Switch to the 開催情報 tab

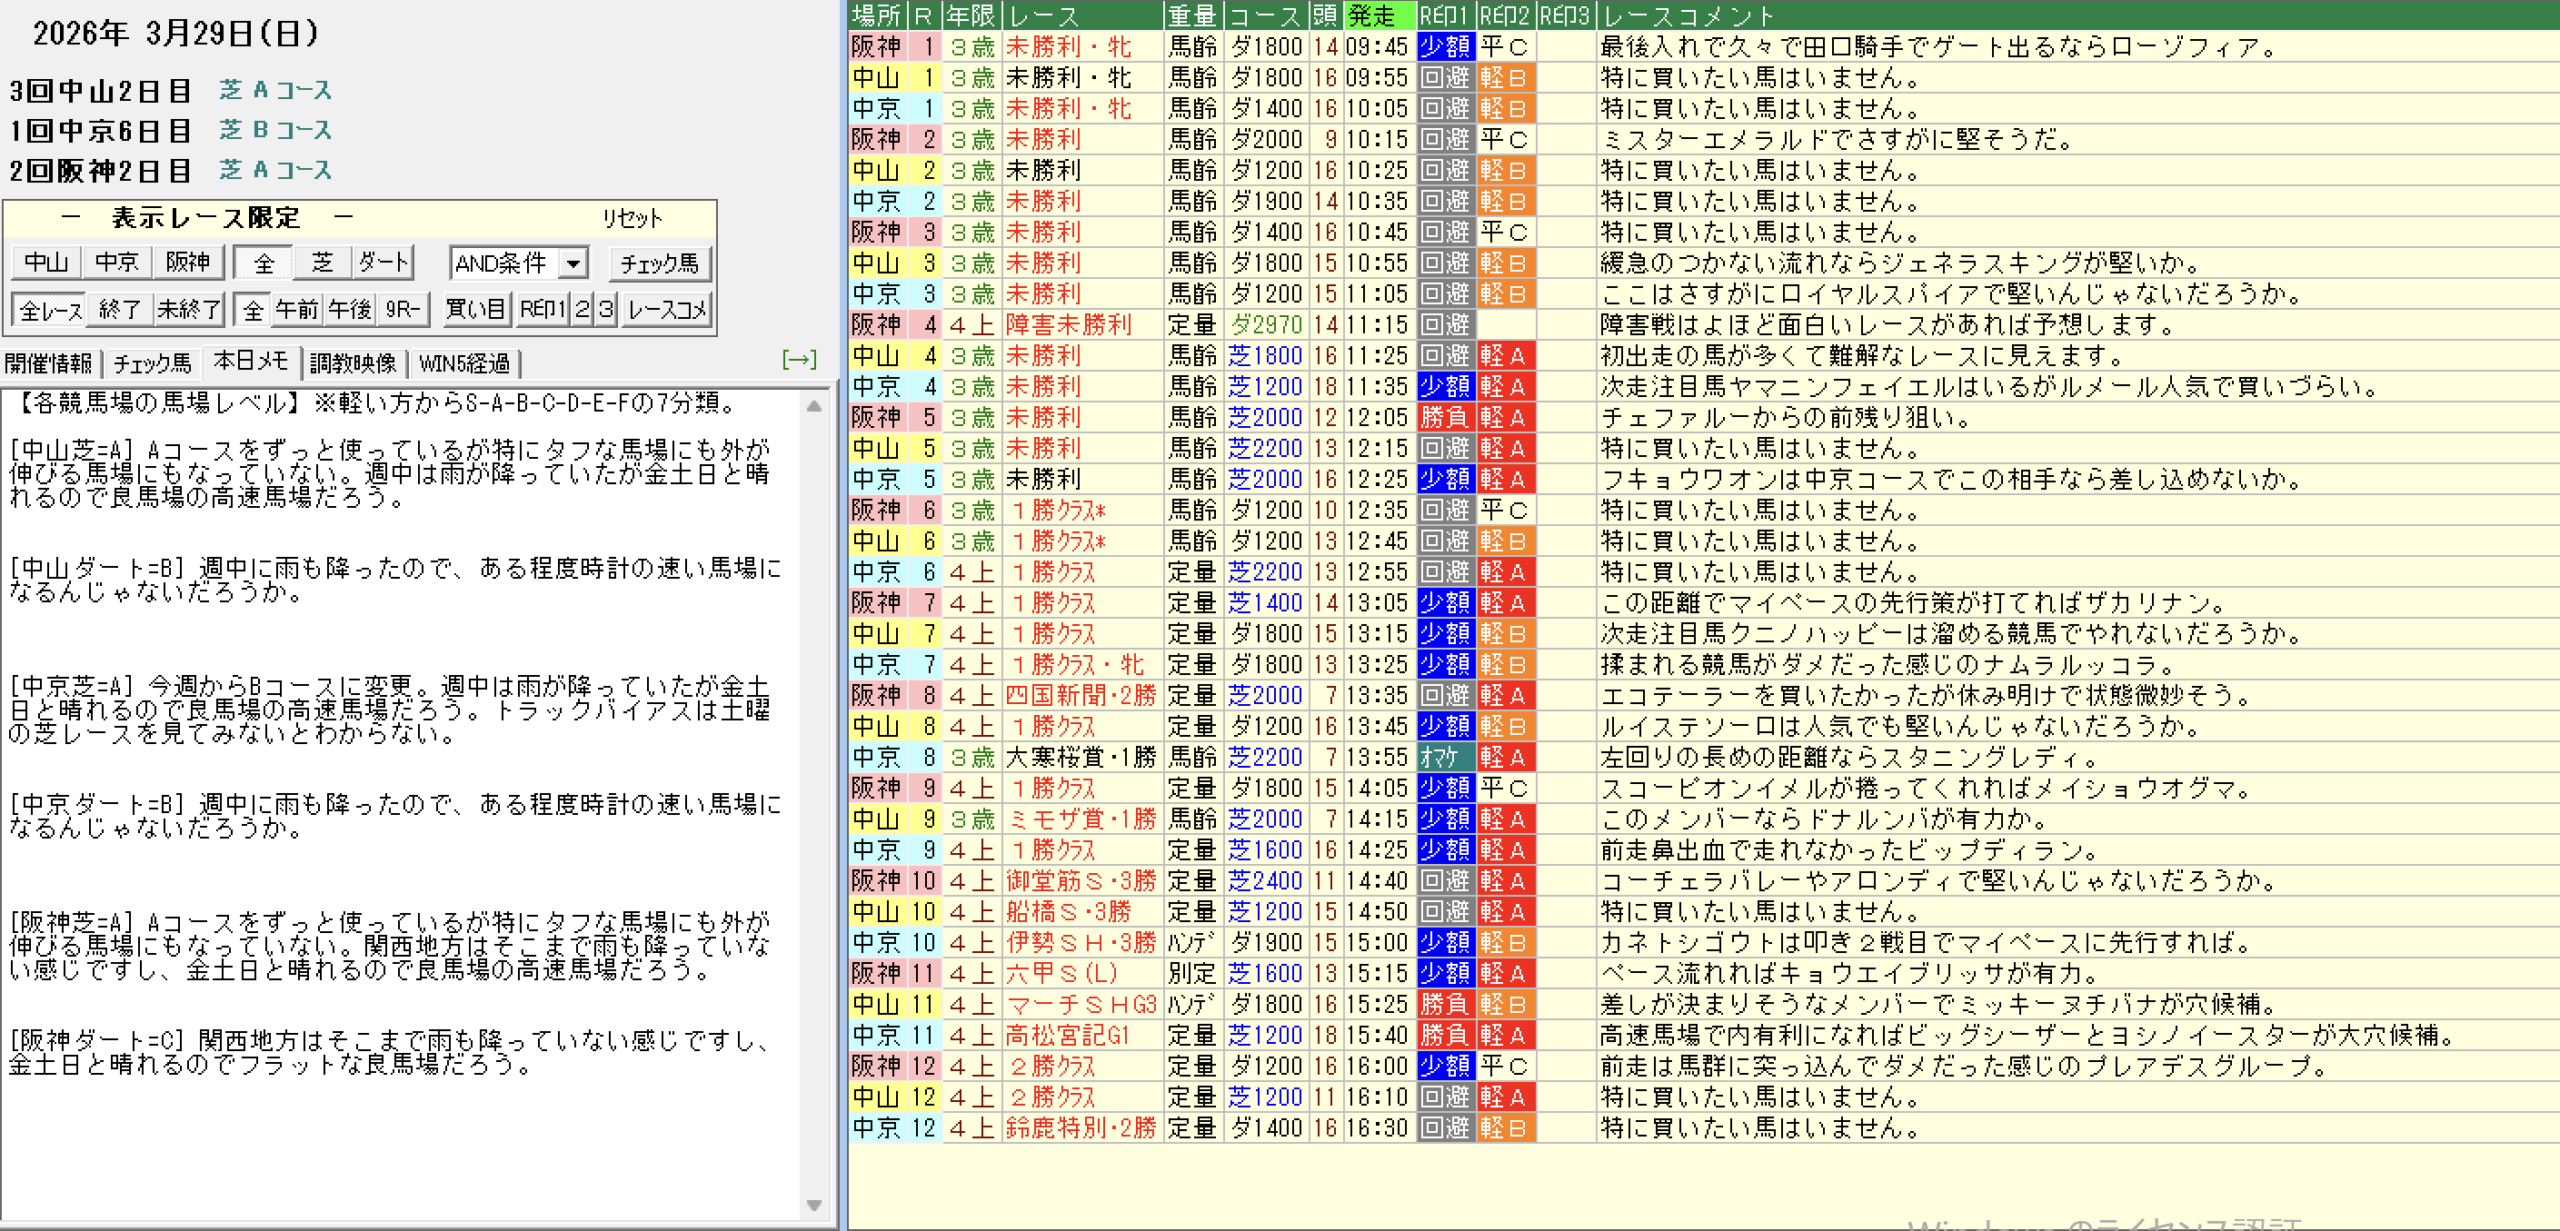[48, 363]
